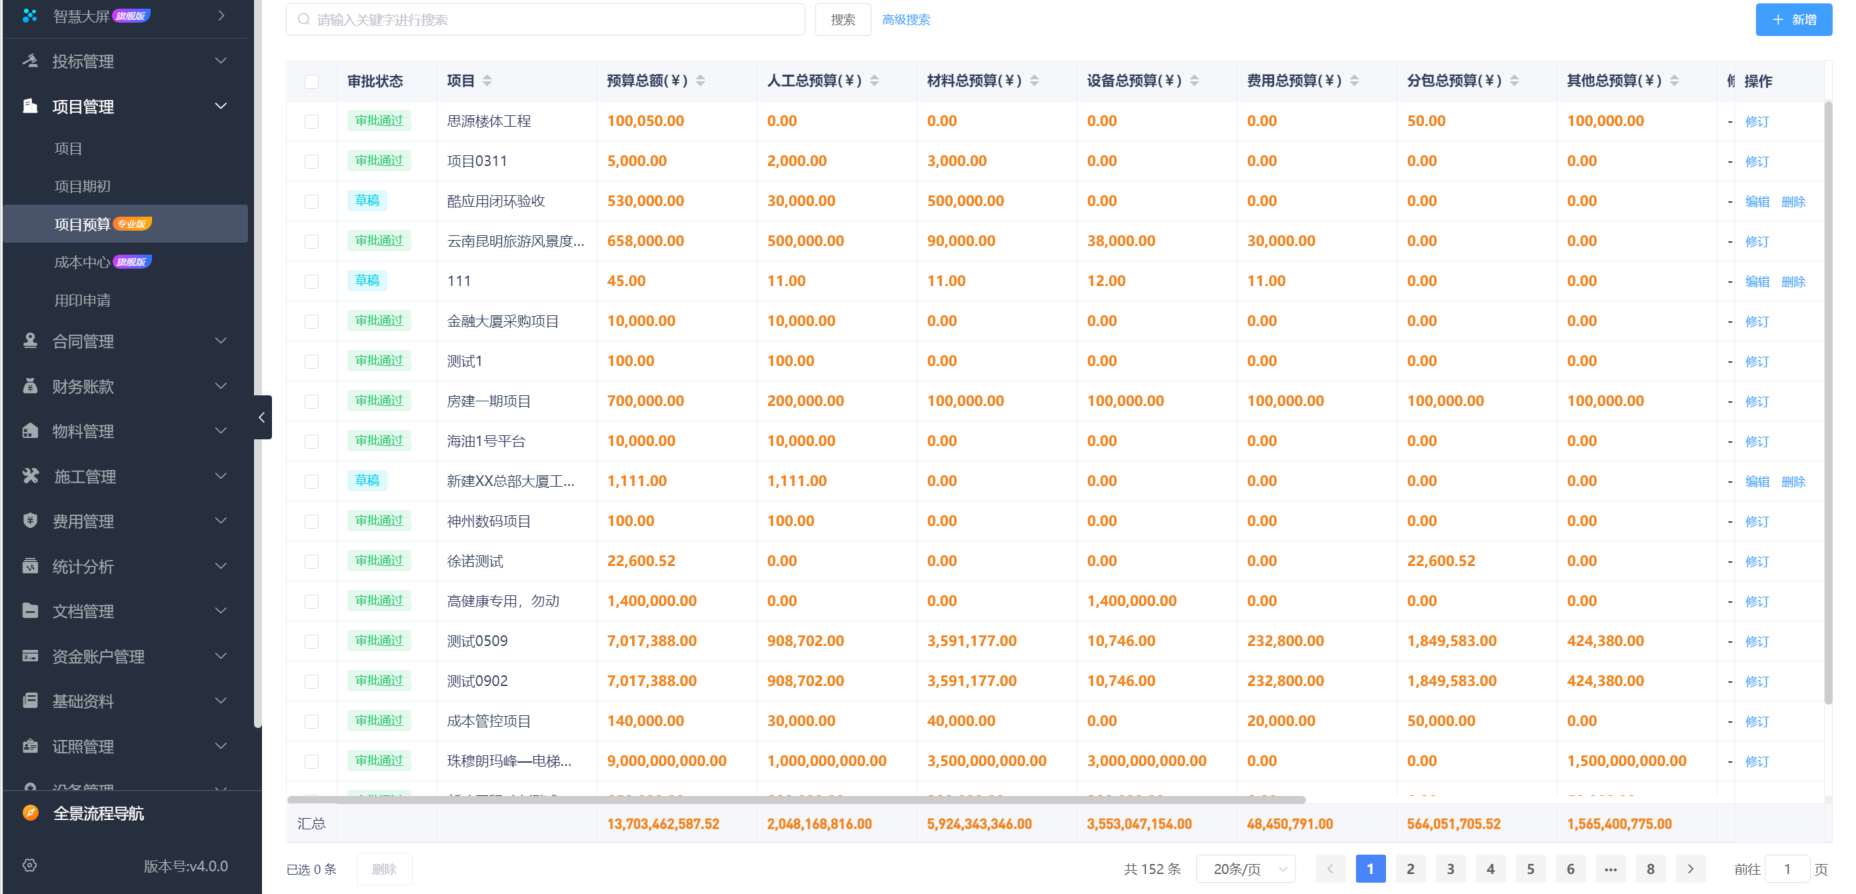Click the 投标管理 bidding icon in sidebar
This screenshot has width=1856, height=894.
[x=30, y=61]
